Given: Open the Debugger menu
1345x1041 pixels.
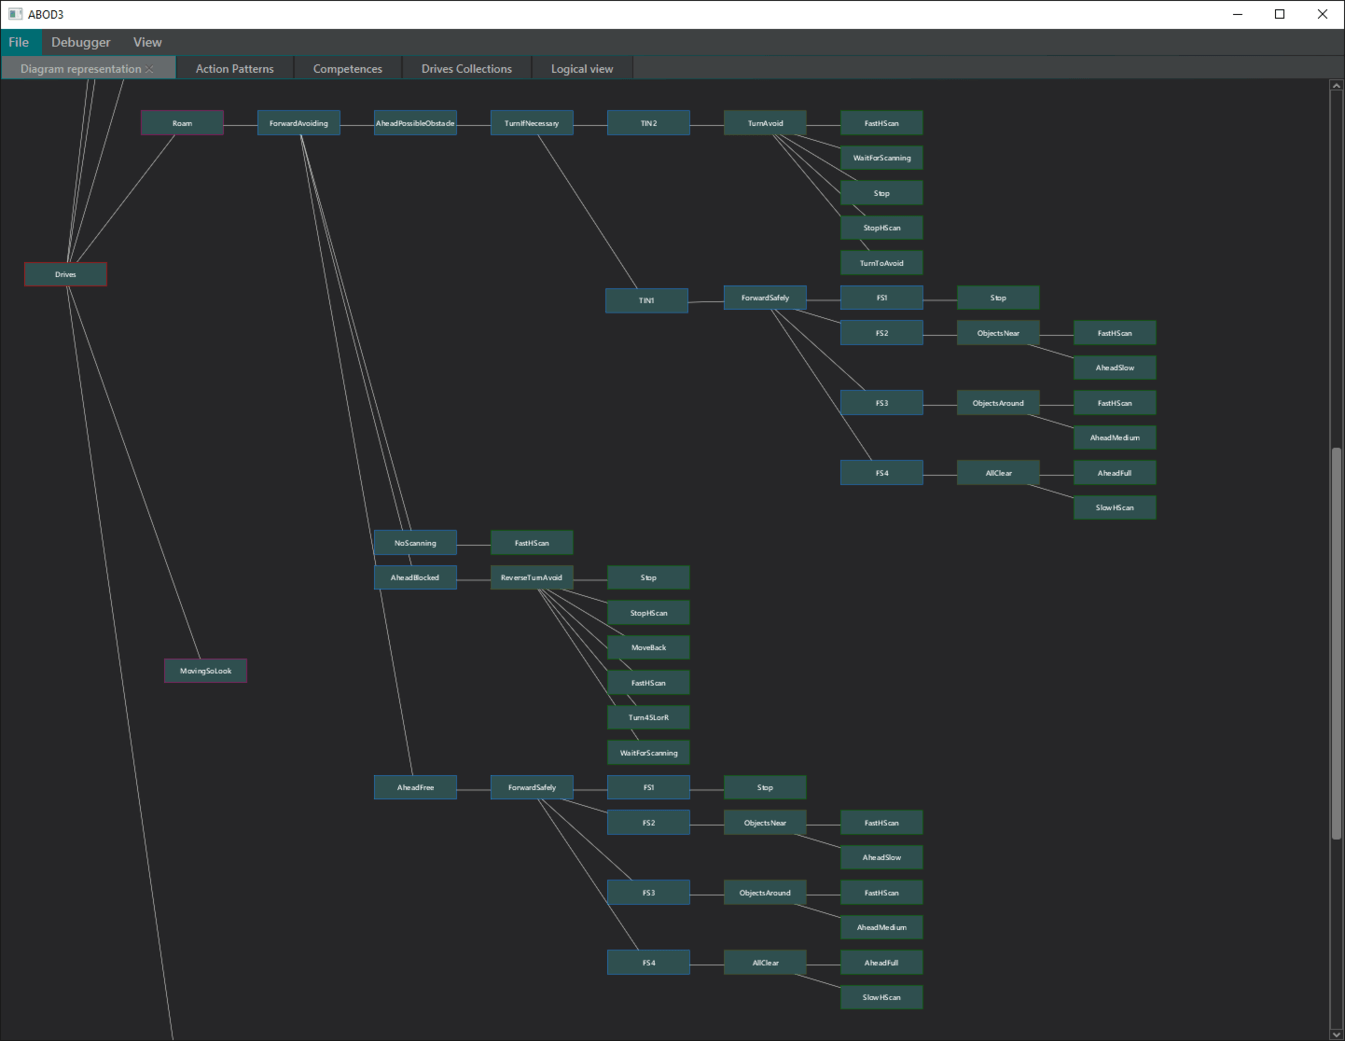Looking at the screenshot, I should (81, 42).
